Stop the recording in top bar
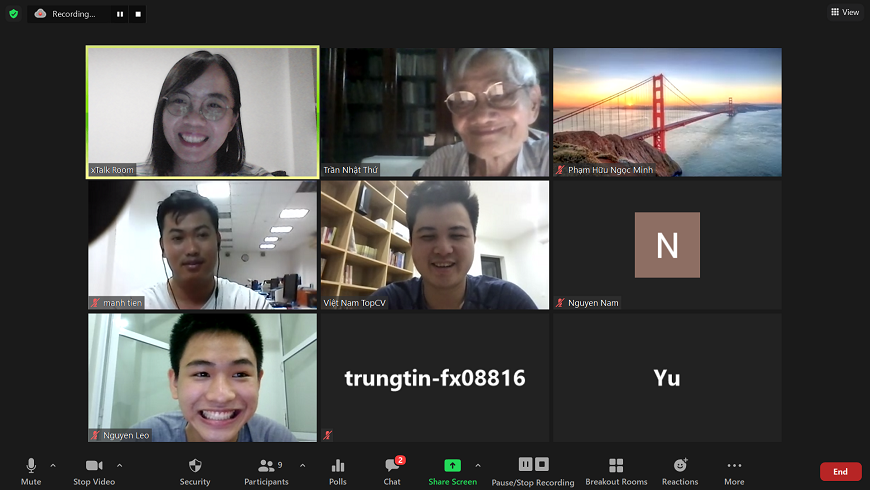 pyautogui.click(x=138, y=14)
